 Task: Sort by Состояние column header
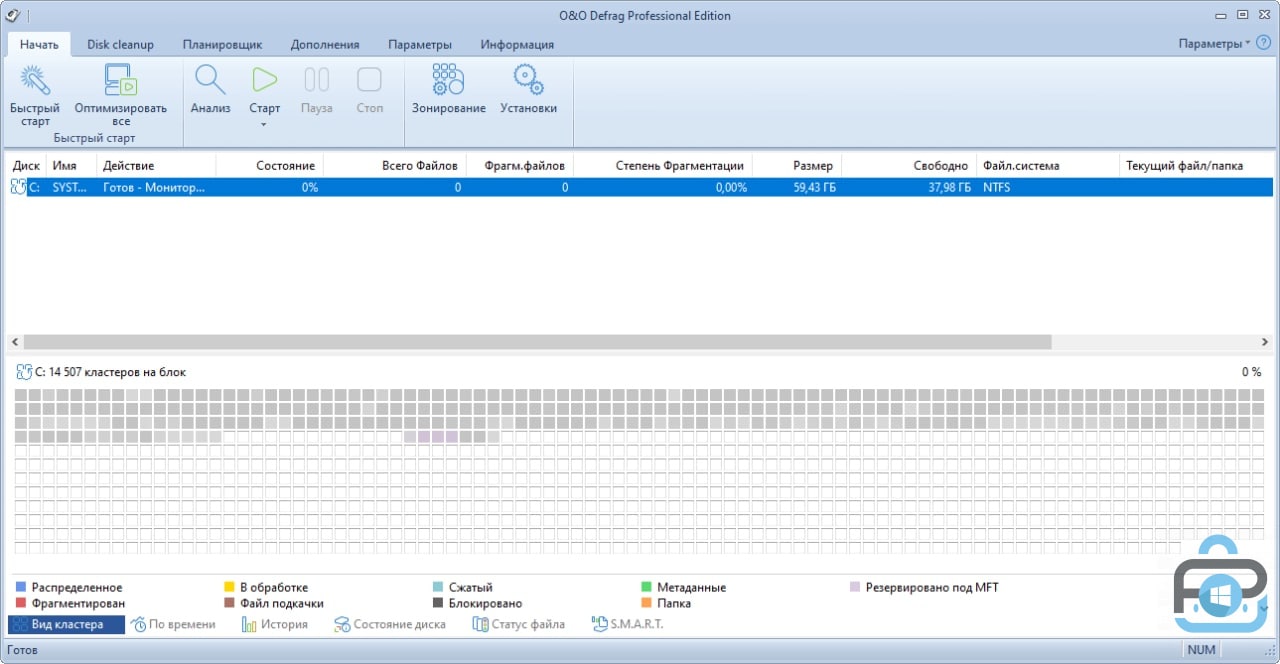point(270,165)
